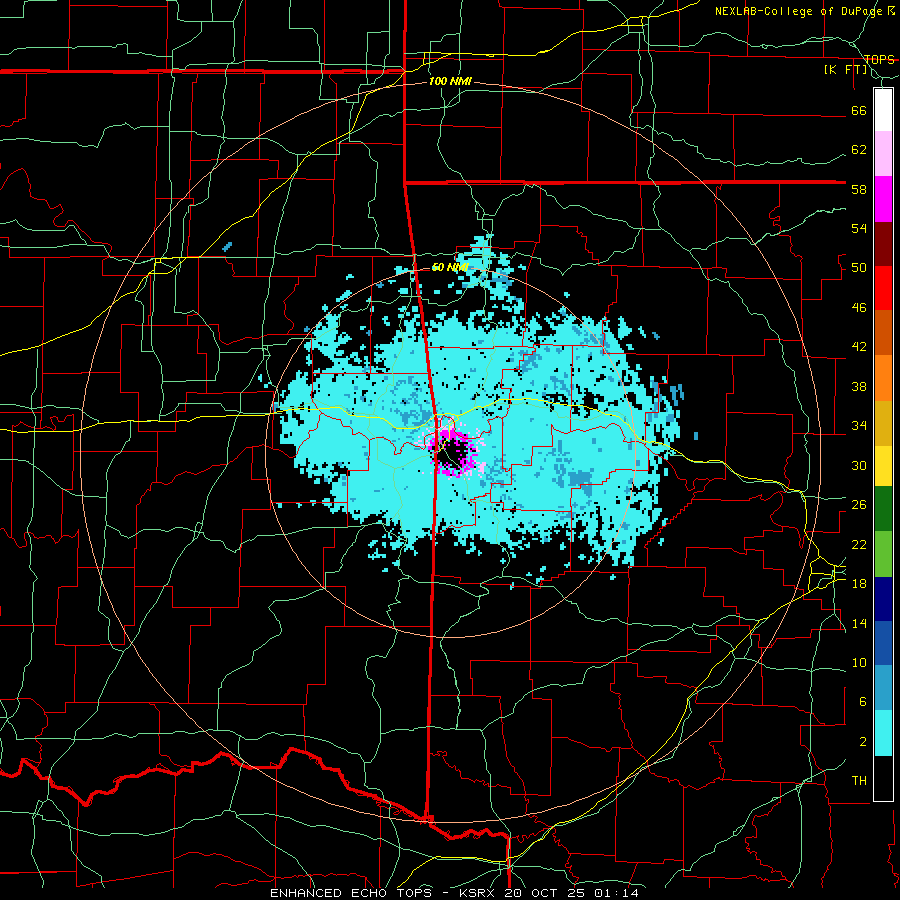Click the legend value '50'
The height and width of the screenshot is (900, 900).
pos(859,268)
